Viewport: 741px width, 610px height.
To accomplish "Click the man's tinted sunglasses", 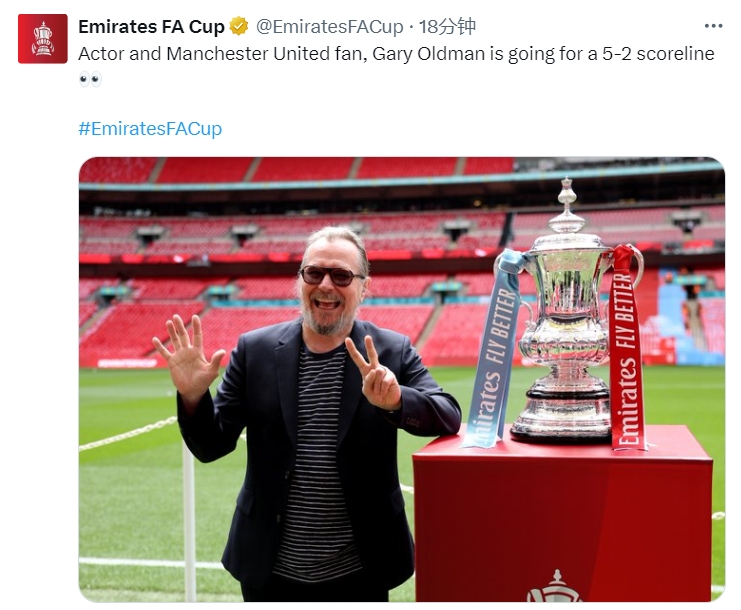I will pos(331,275).
